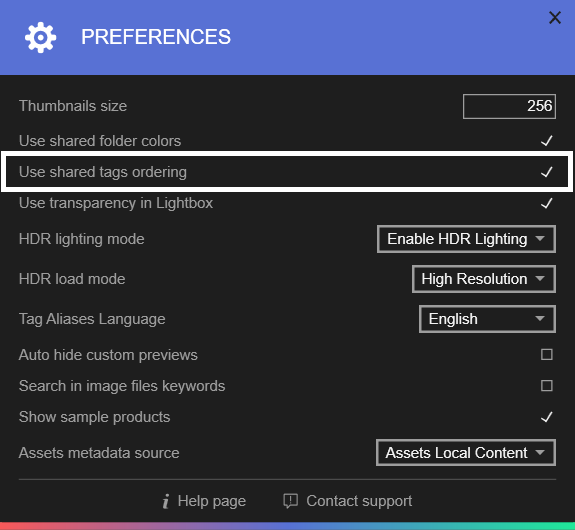575x530 pixels.
Task: Open the English language dropdown
Action: 487,319
